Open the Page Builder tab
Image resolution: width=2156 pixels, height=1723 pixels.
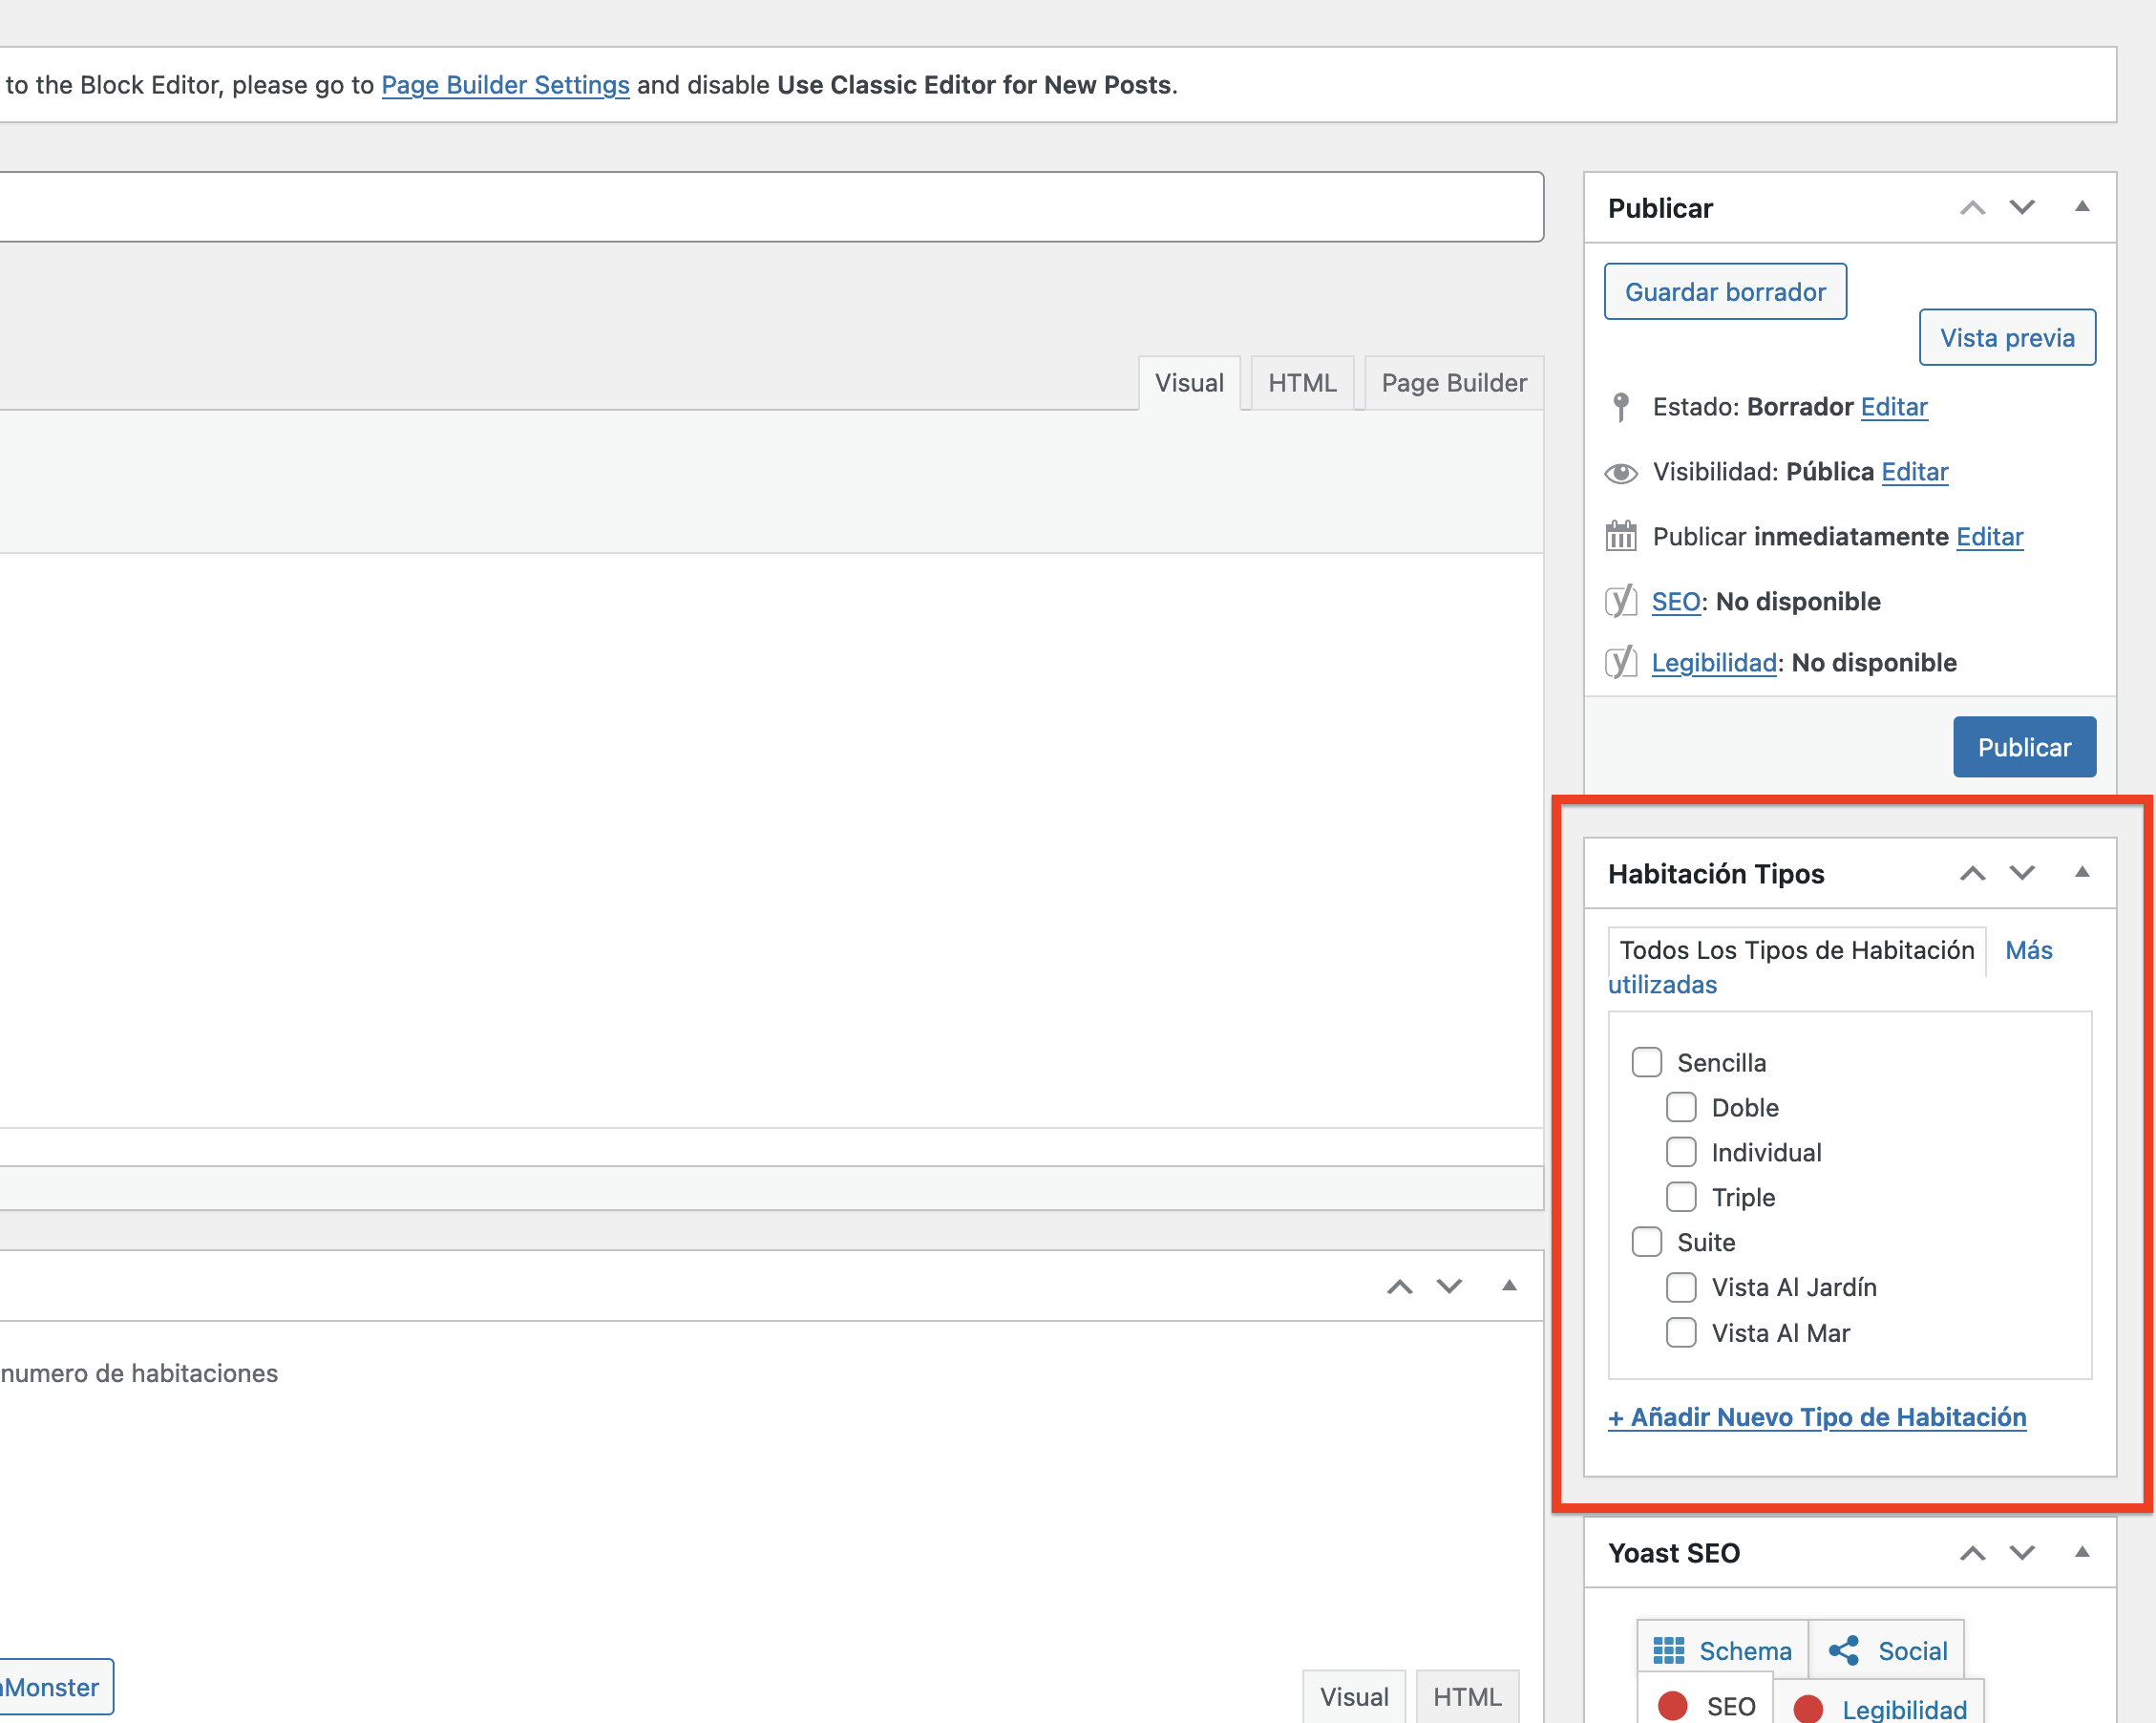[1453, 383]
